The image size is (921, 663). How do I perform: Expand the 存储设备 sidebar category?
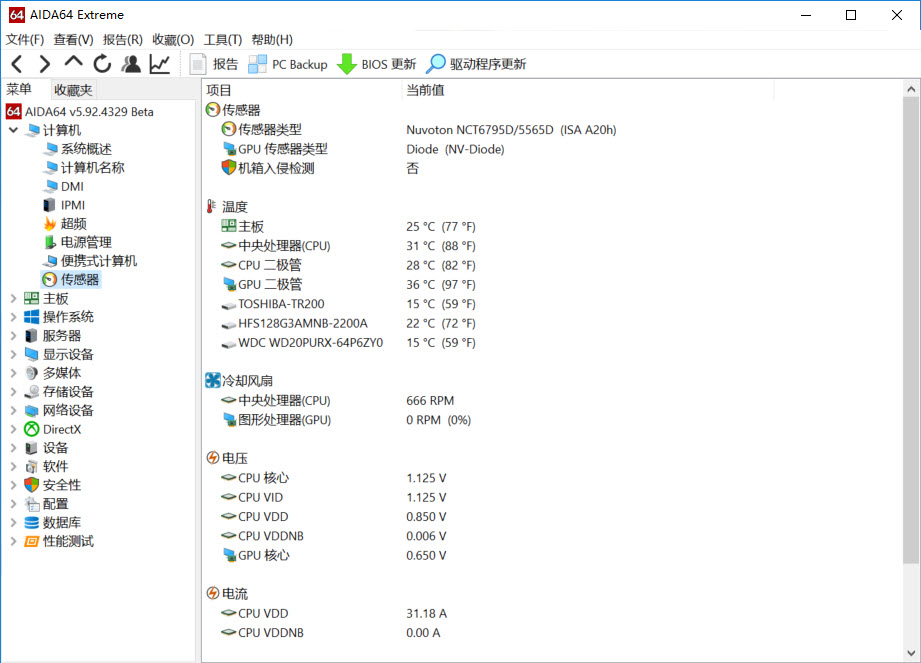point(14,391)
